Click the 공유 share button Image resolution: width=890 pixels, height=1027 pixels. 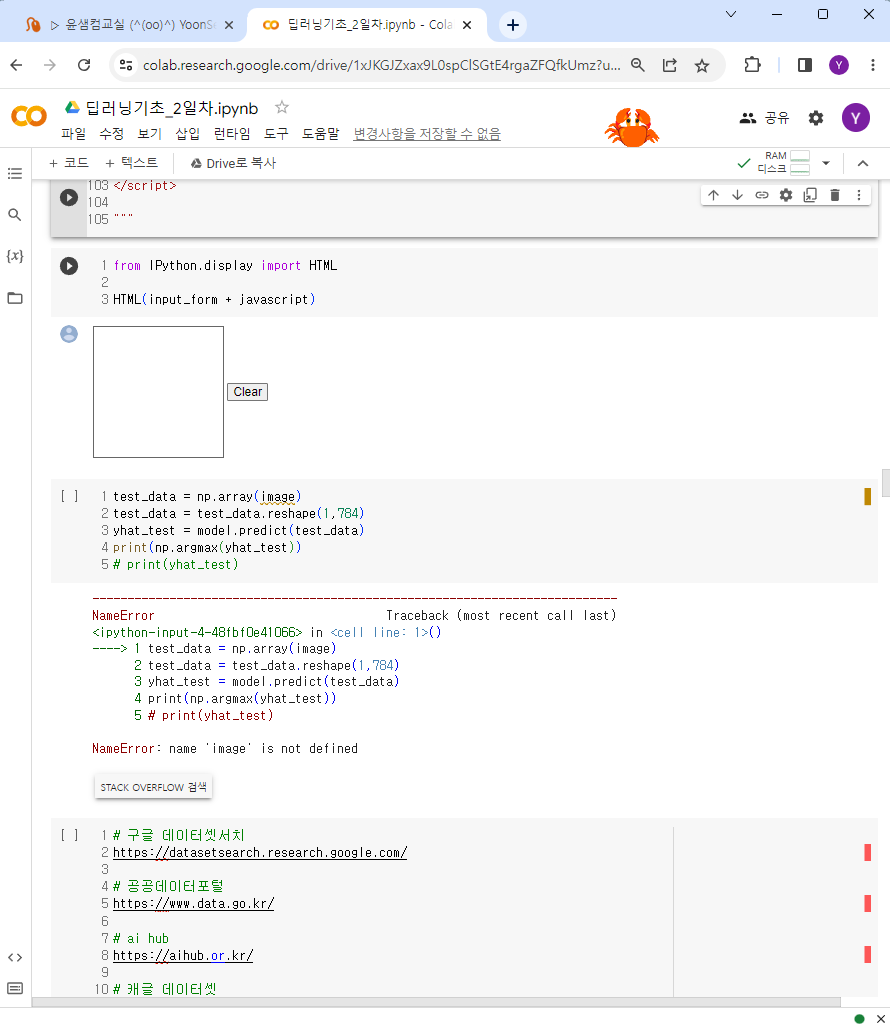764,118
